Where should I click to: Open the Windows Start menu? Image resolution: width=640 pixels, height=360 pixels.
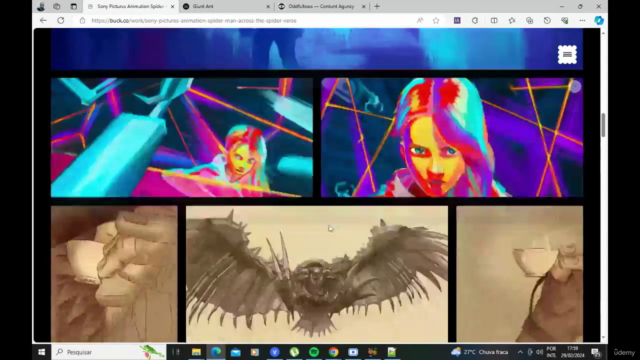(x=41, y=352)
